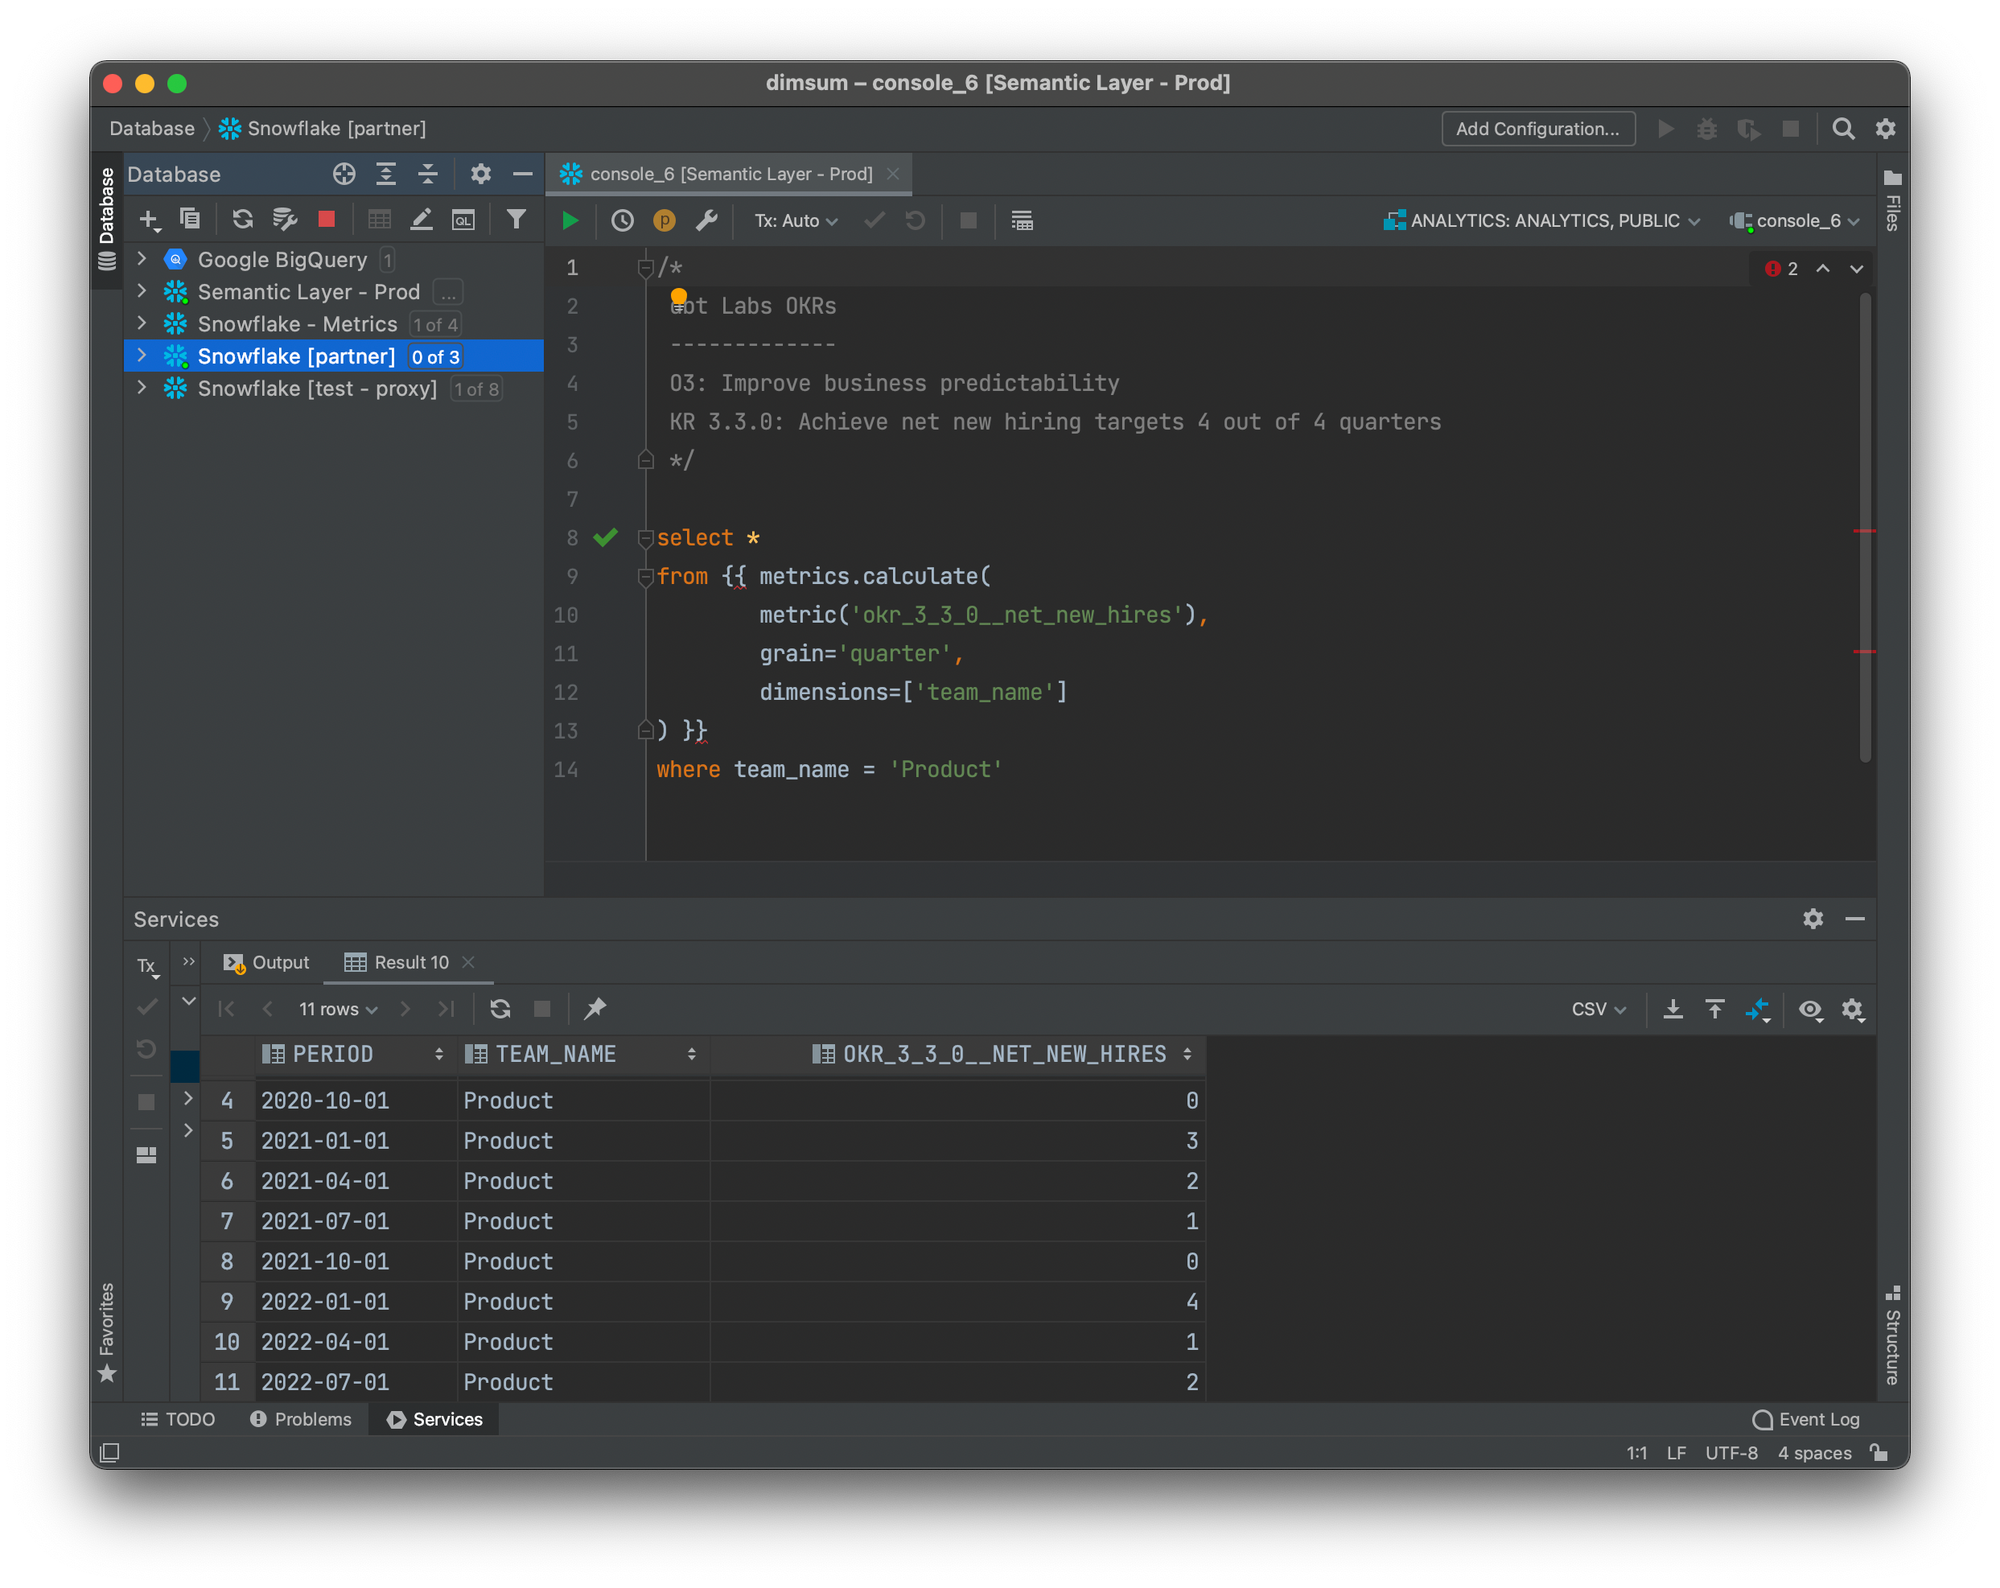The width and height of the screenshot is (2000, 1588).
Task: Run the query with green Execute button
Action: click(x=570, y=221)
